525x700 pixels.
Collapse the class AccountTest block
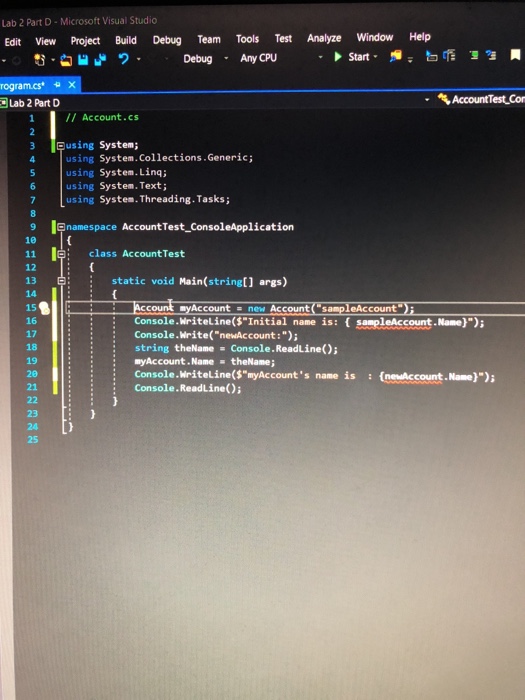pyautogui.click(x=62, y=254)
